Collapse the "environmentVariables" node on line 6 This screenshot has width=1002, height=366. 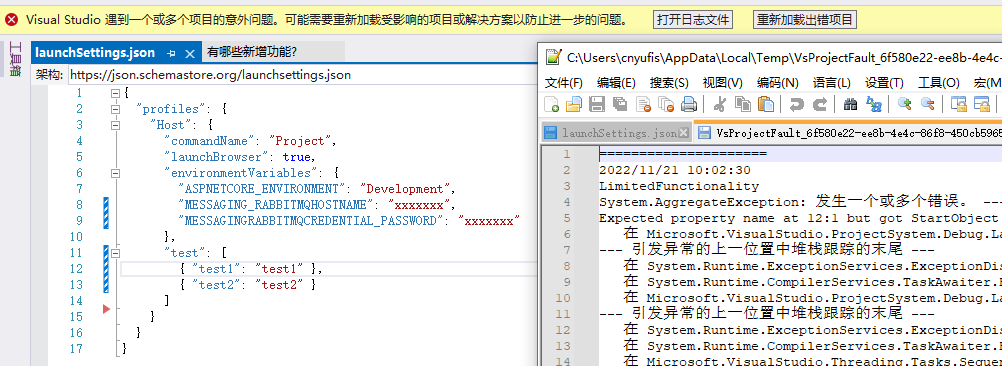116,173
